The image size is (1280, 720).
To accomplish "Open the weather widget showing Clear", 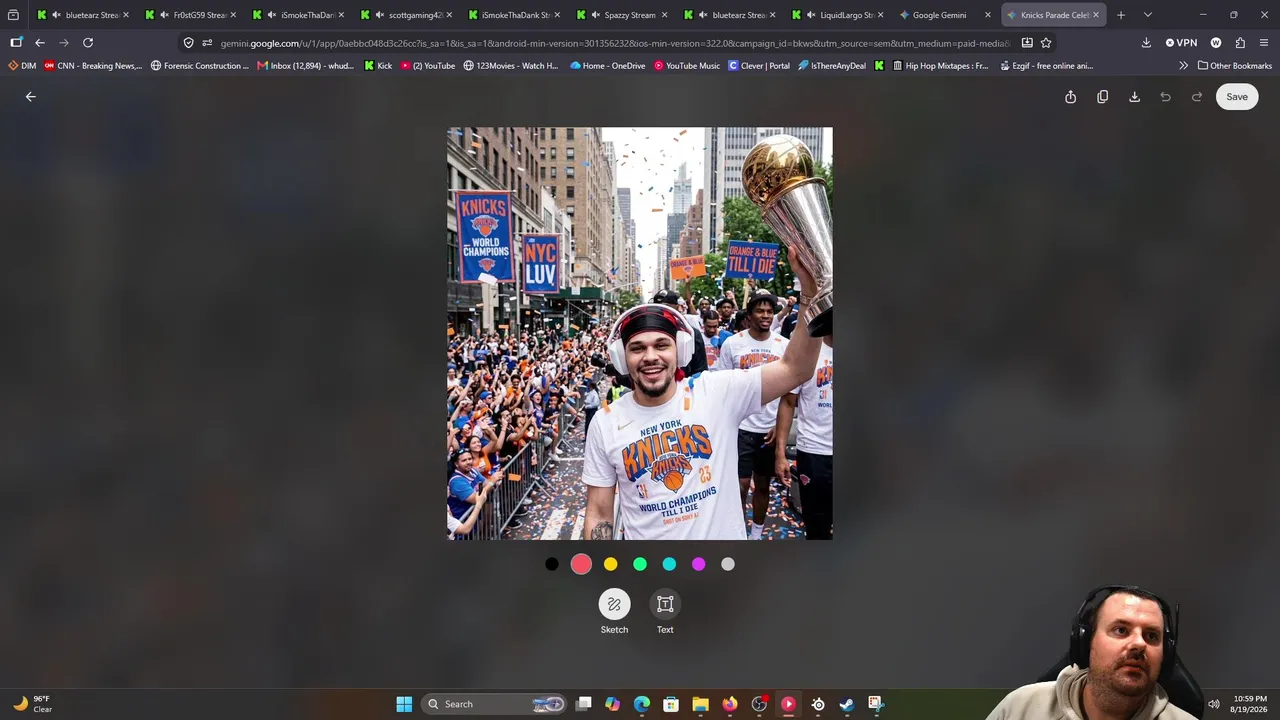I will (32, 704).
